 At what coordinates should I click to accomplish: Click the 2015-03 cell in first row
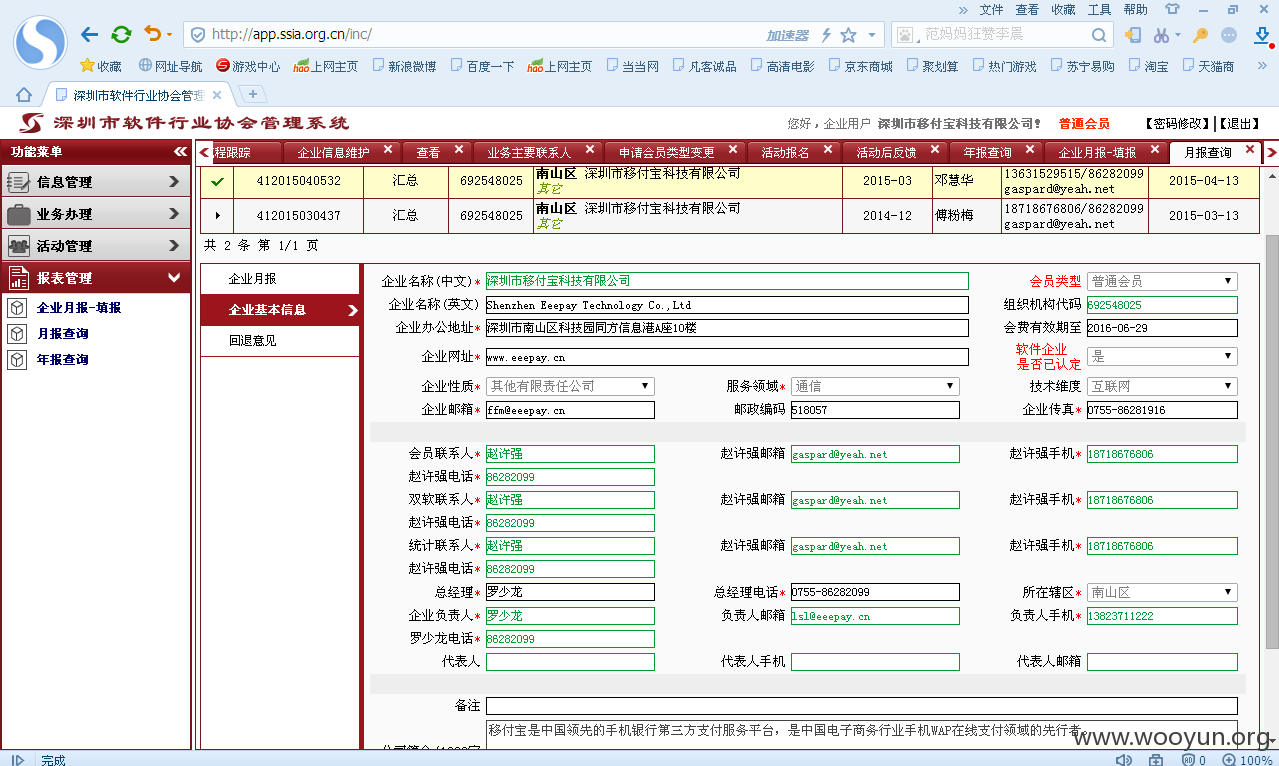(x=887, y=181)
